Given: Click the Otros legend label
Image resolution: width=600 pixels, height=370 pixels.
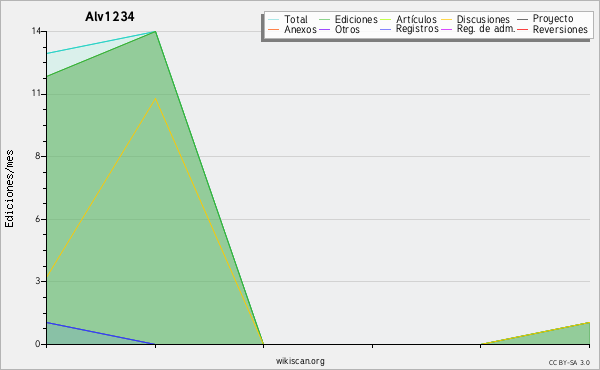Looking at the screenshot, I should [x=347, y=29].
